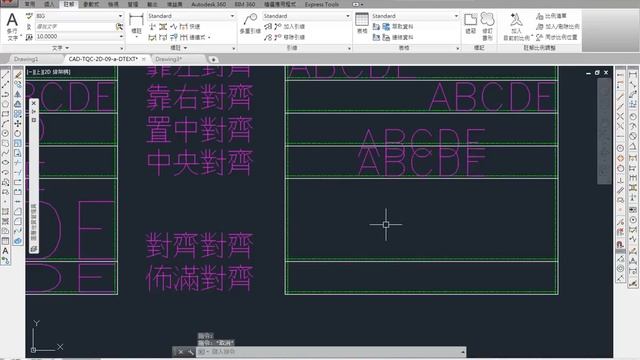Image resolution: width=640 pixels, height=360 pixels.
Task: Expand the command line history arrow
Action: (x=462, y=351)
